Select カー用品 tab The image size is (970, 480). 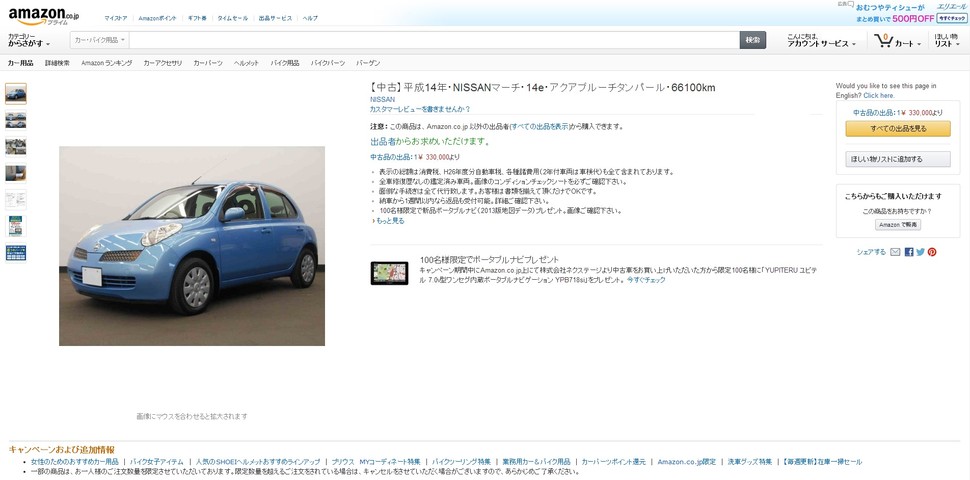tap(20, 63)
